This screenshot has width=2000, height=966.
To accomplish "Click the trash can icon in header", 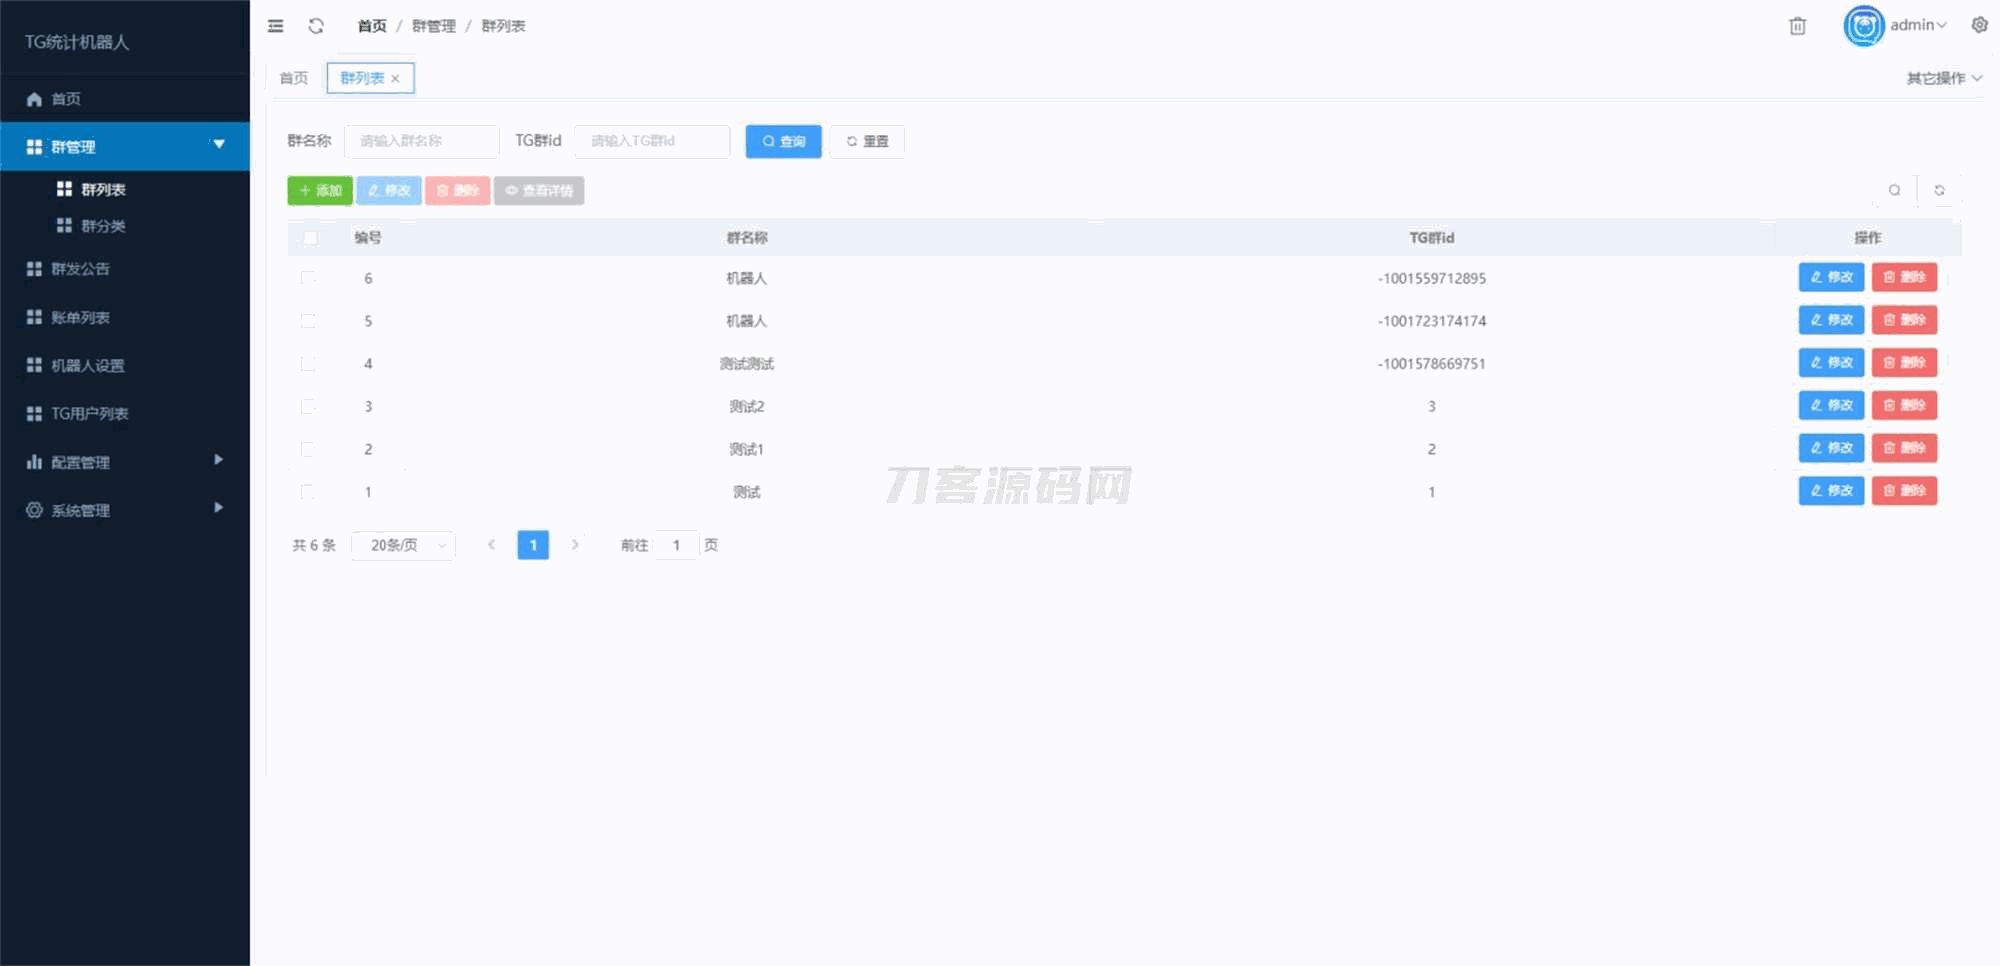I will (x=1797, y=26).
